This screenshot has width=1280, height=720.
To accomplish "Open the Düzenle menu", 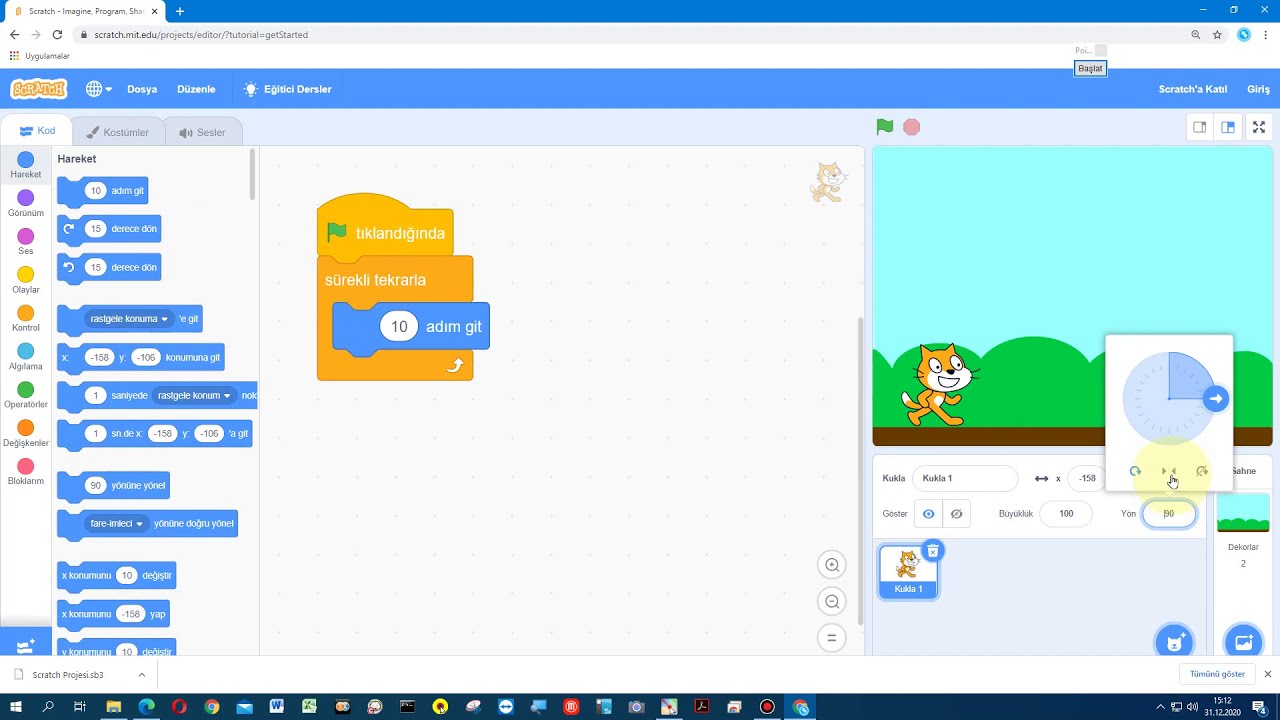I will pyautogui.click(x=196, y=89).
